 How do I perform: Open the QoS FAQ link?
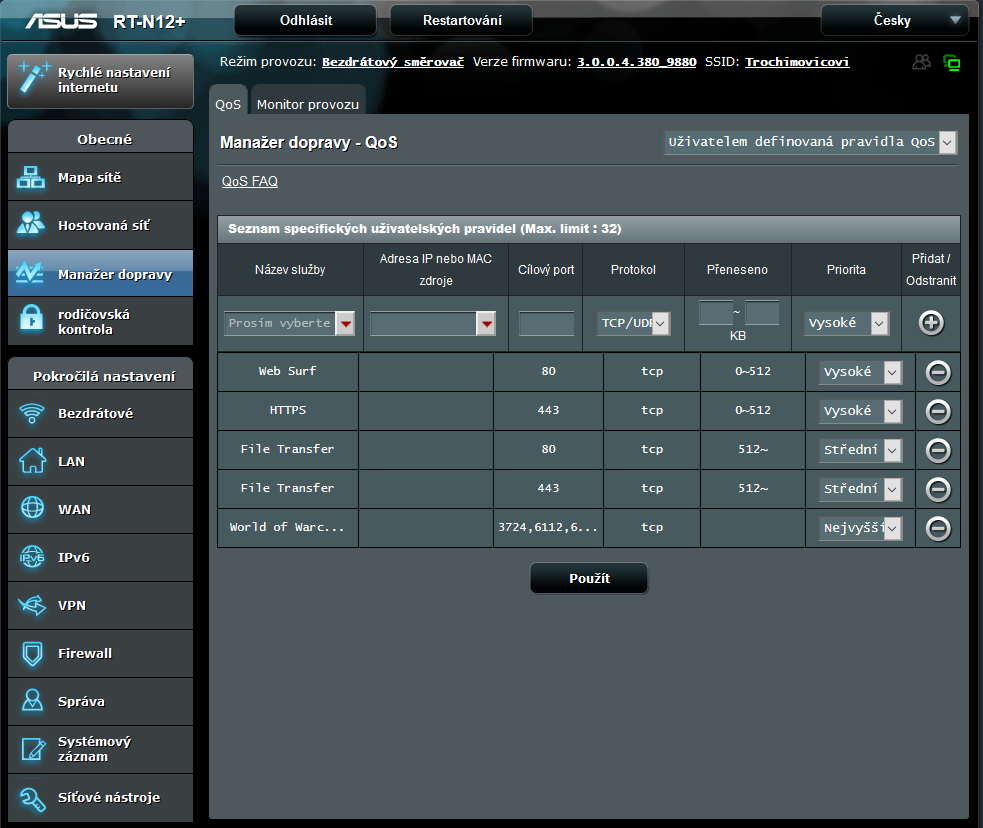pyautogui.click(x=250, y=181)
